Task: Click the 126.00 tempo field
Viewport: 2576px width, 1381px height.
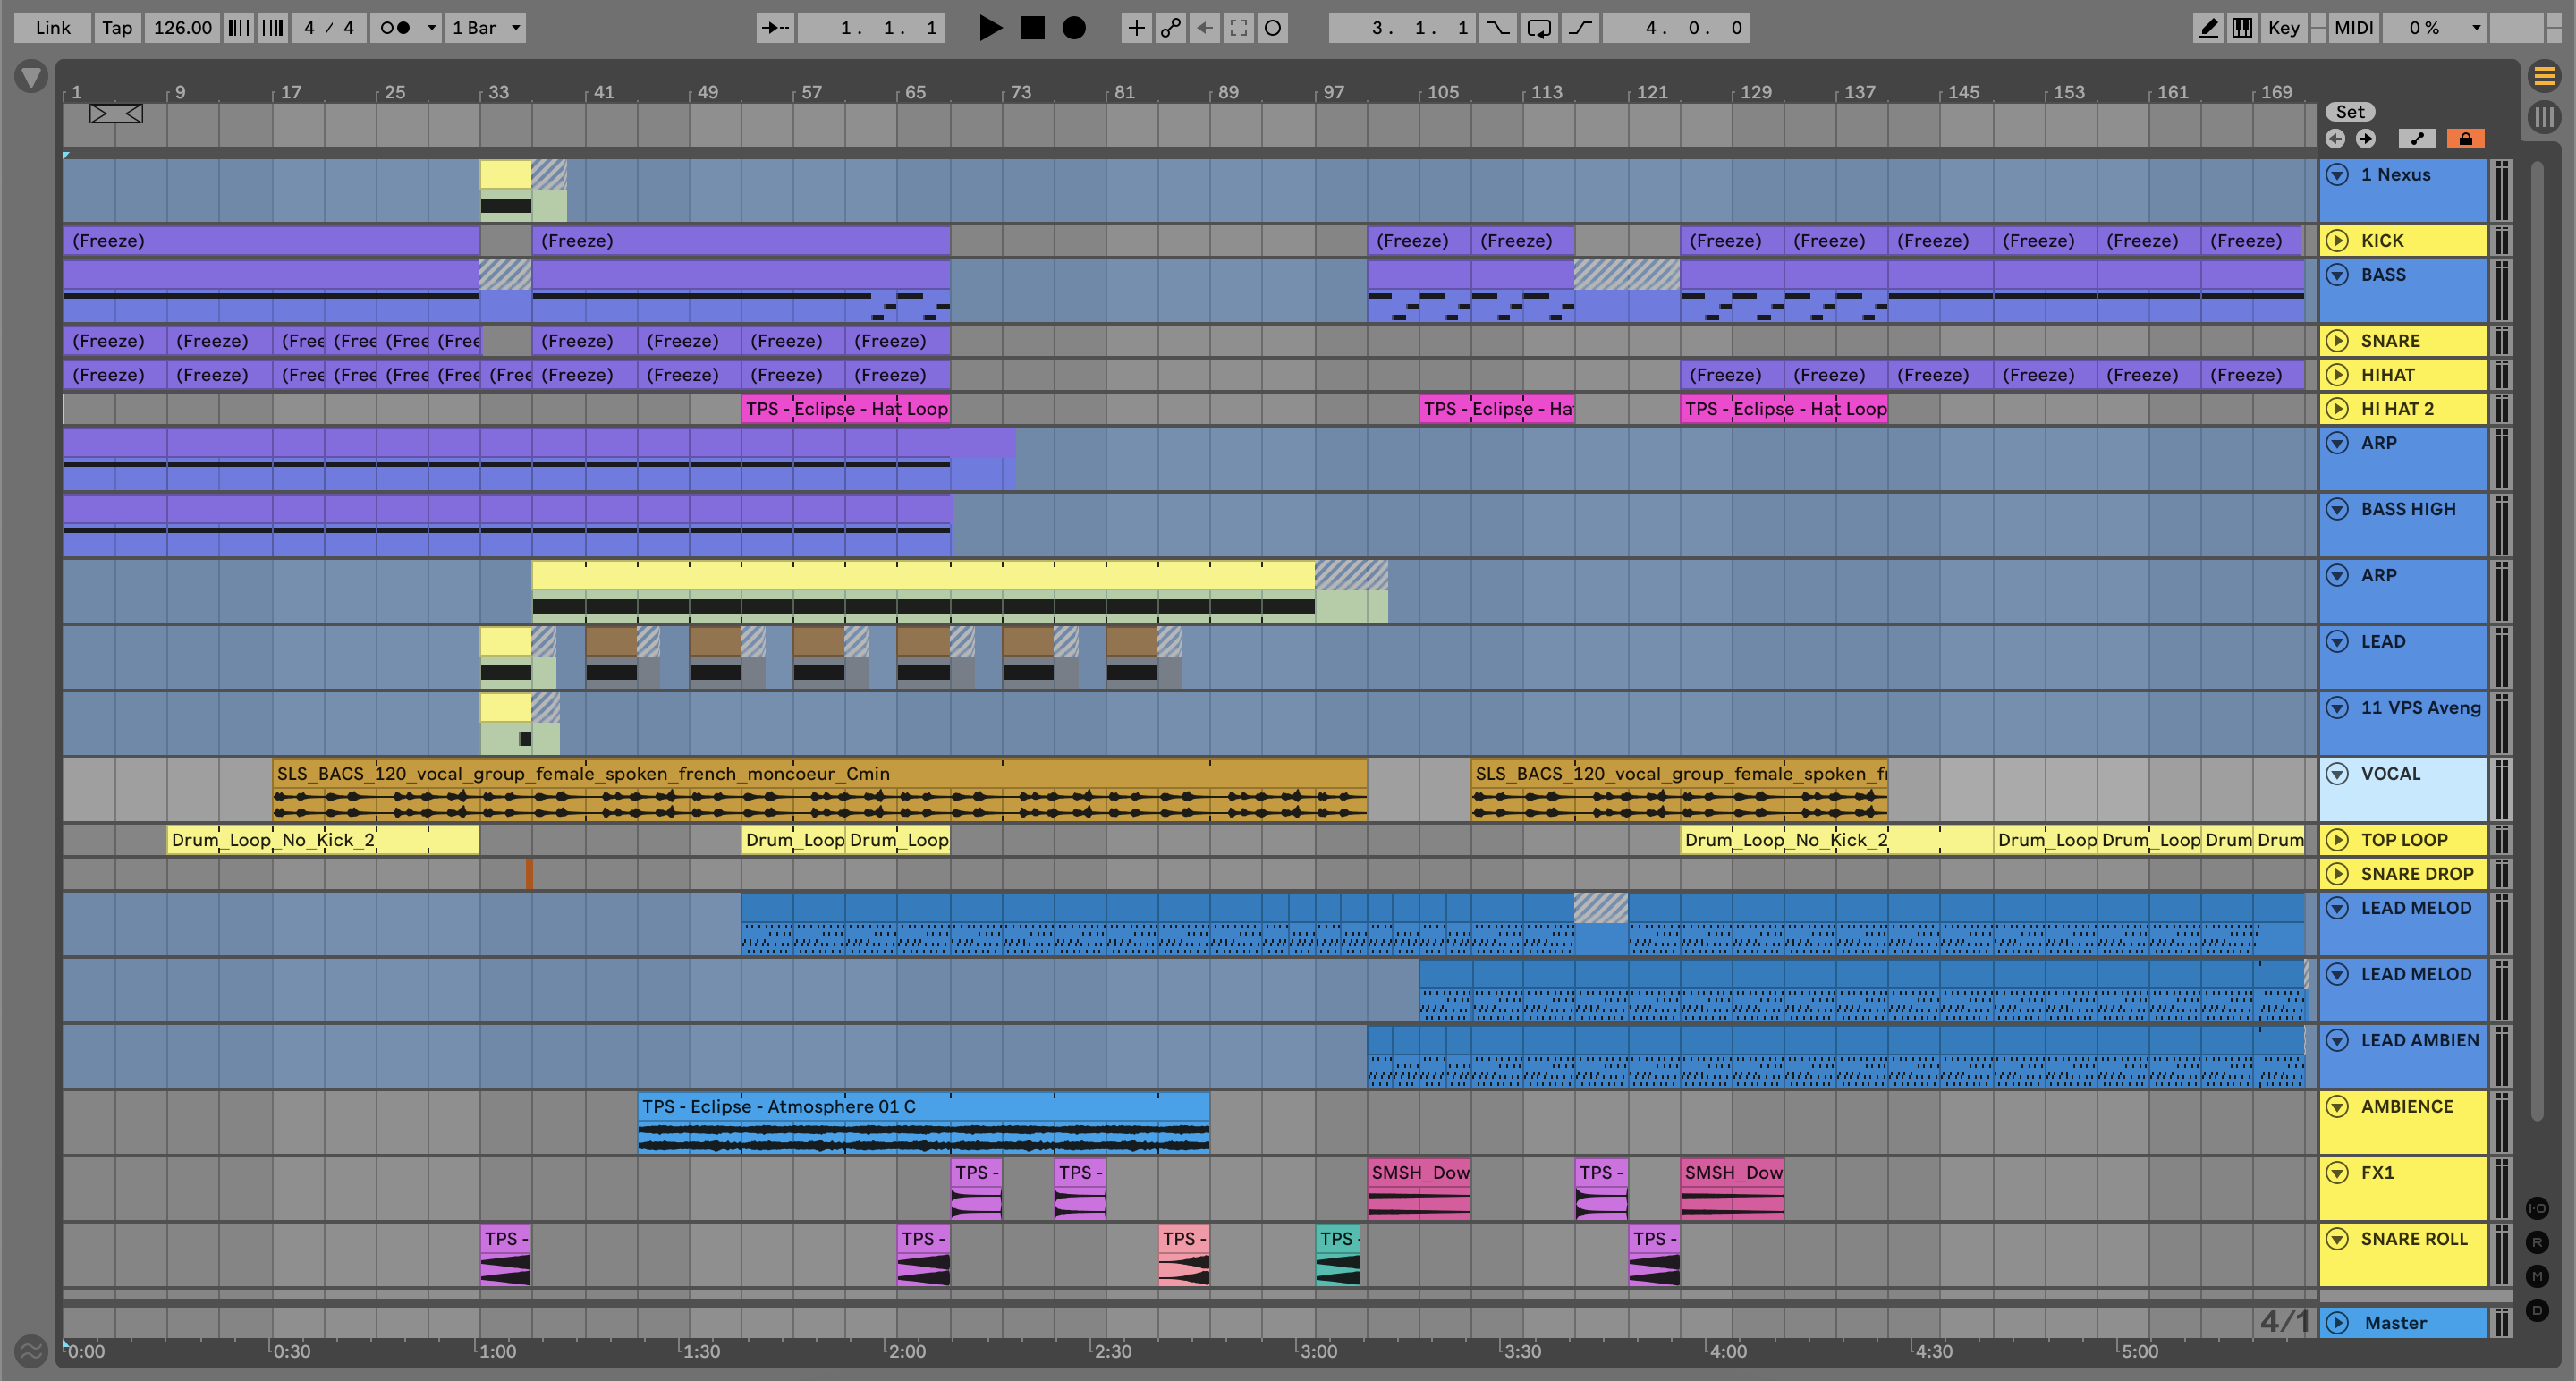Action: (x=182, y=28)
